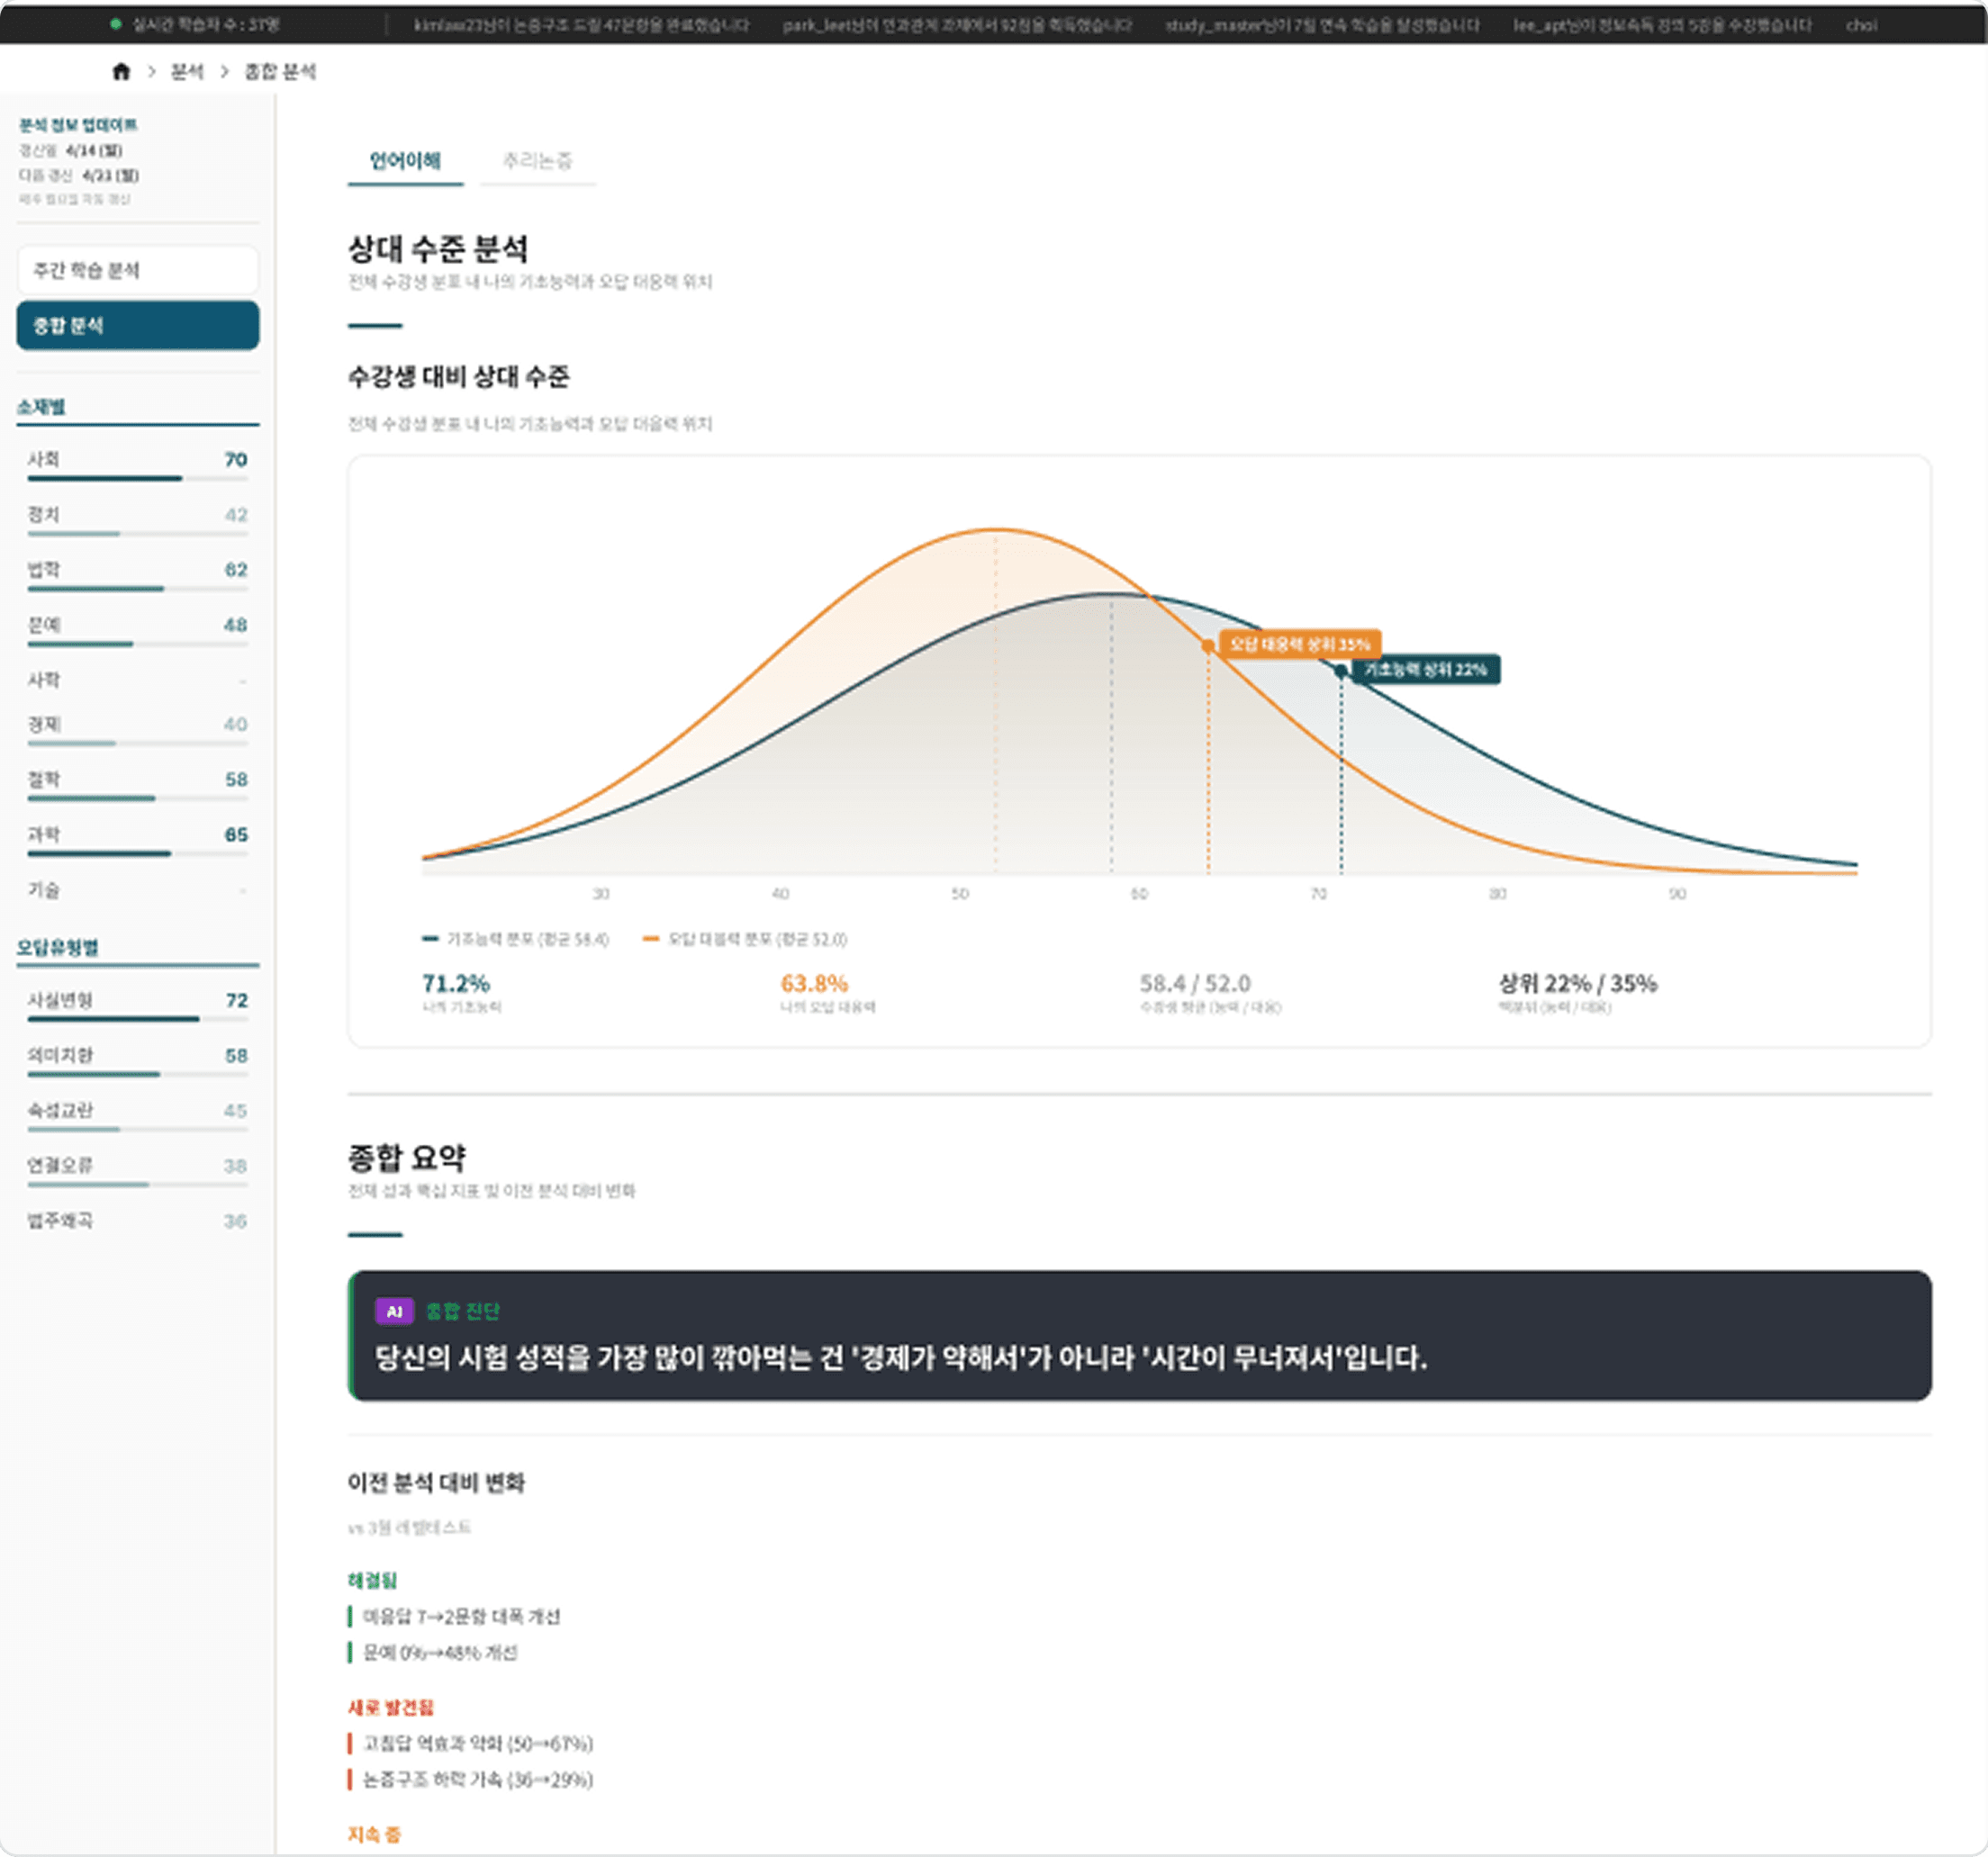Viewport: 1988px width, 1857px height.
Task: Click the 기초능력 상위 22% chart label
Action: tap(1425, 669)
